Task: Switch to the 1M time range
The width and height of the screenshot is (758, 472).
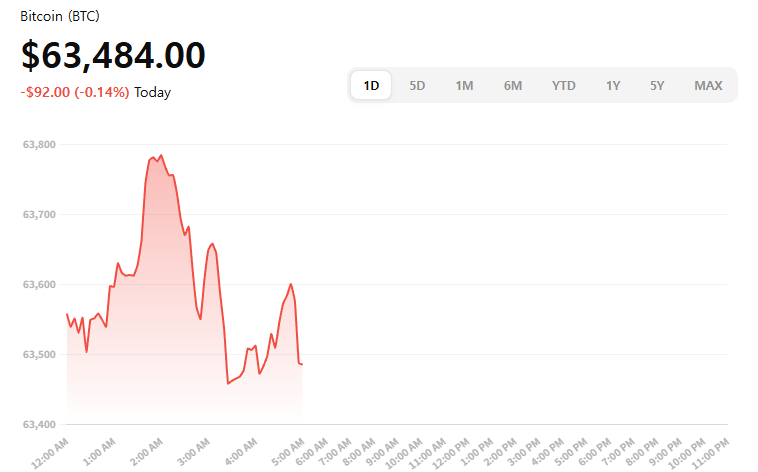Action: [x=464, y=86]
